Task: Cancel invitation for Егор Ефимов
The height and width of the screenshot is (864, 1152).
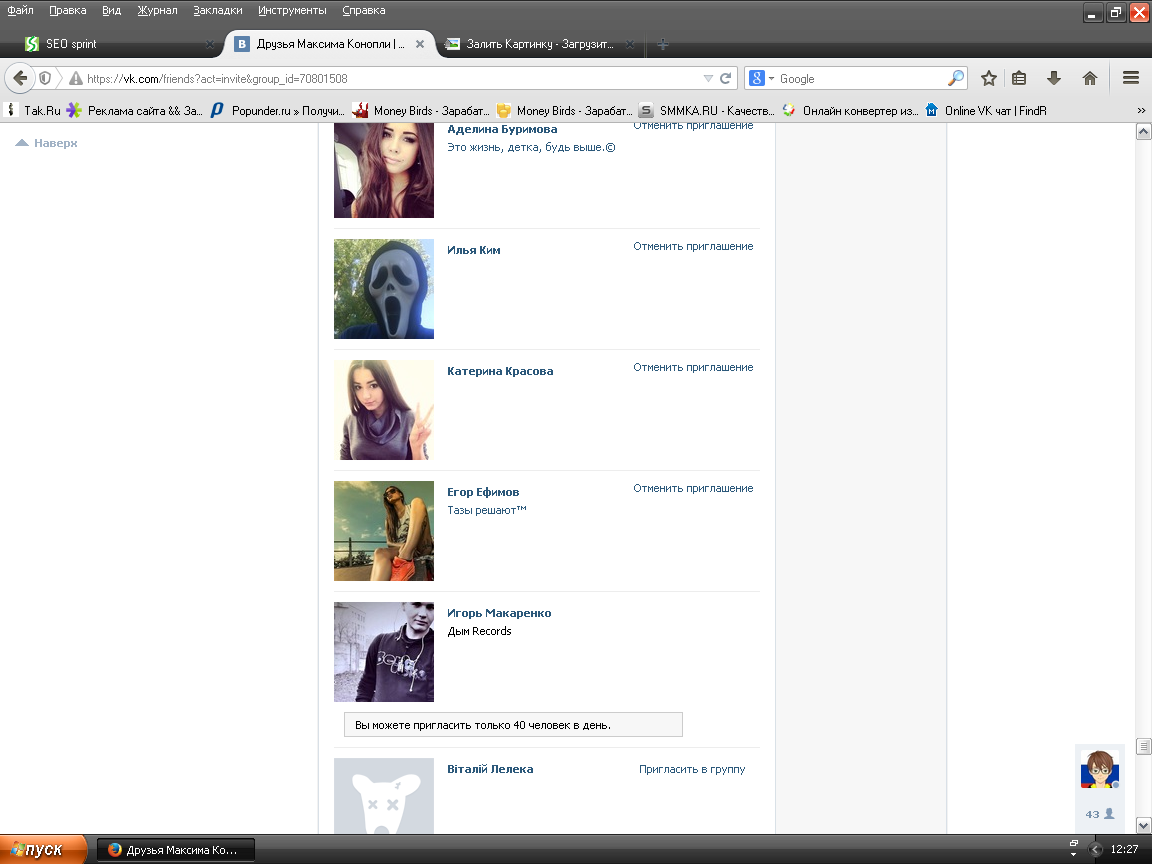Action: click(693, 488)
